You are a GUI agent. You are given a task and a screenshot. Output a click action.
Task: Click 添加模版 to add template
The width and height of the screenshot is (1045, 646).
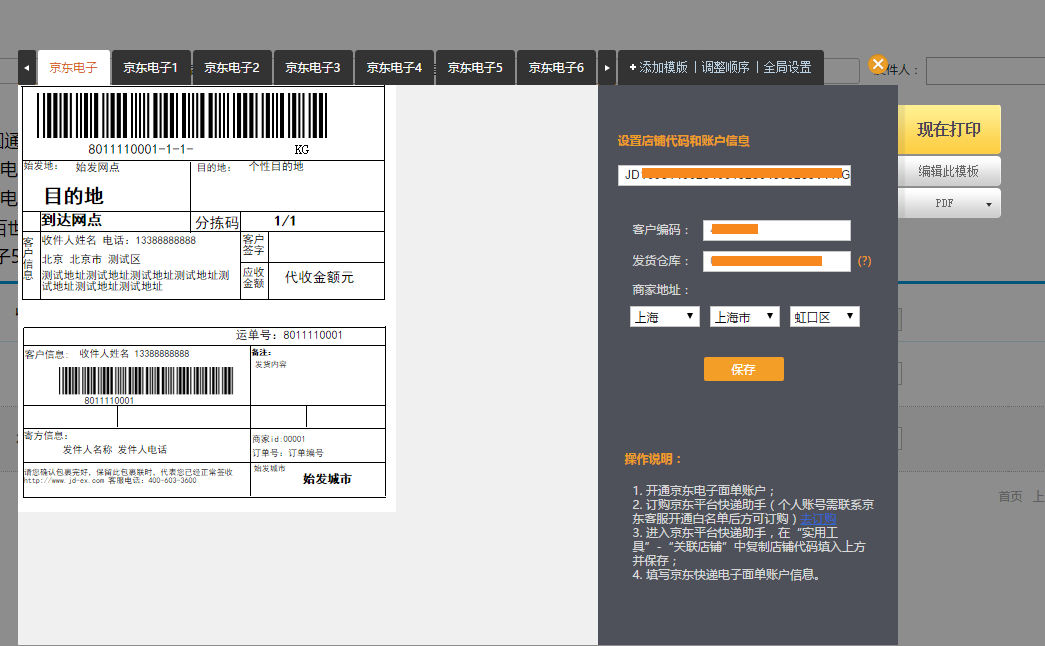coord(659,68)
